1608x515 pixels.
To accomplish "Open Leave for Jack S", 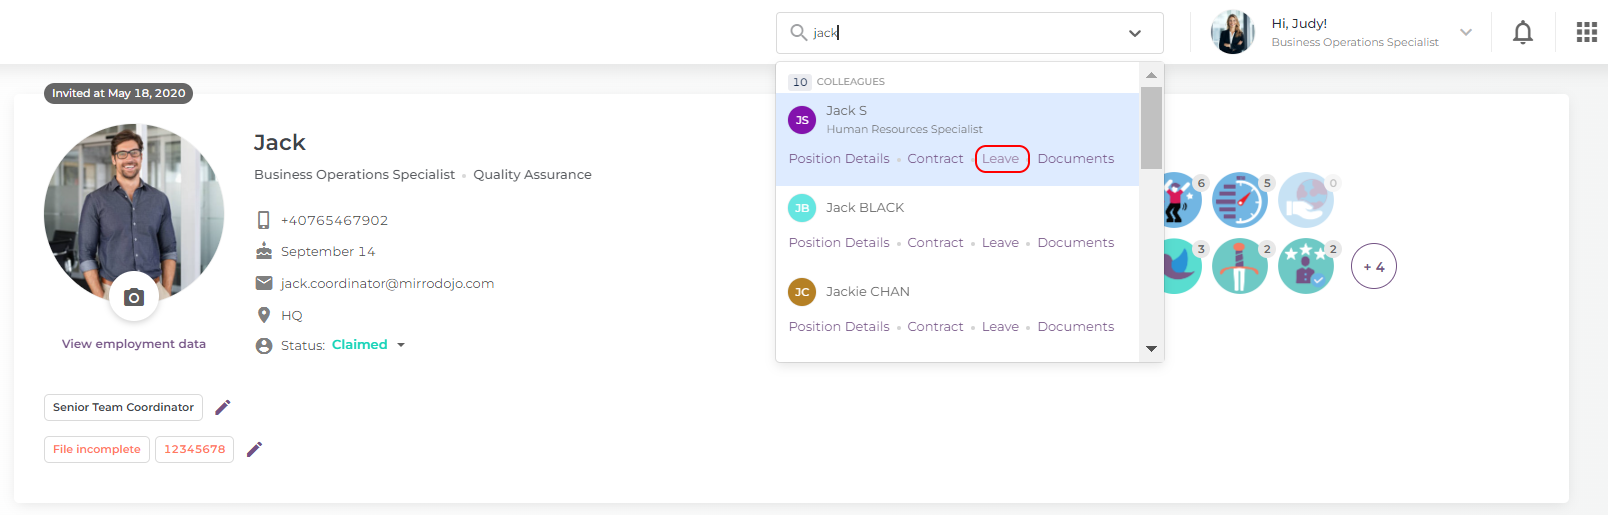I will pyautogui.click(x=1001, y=159).
